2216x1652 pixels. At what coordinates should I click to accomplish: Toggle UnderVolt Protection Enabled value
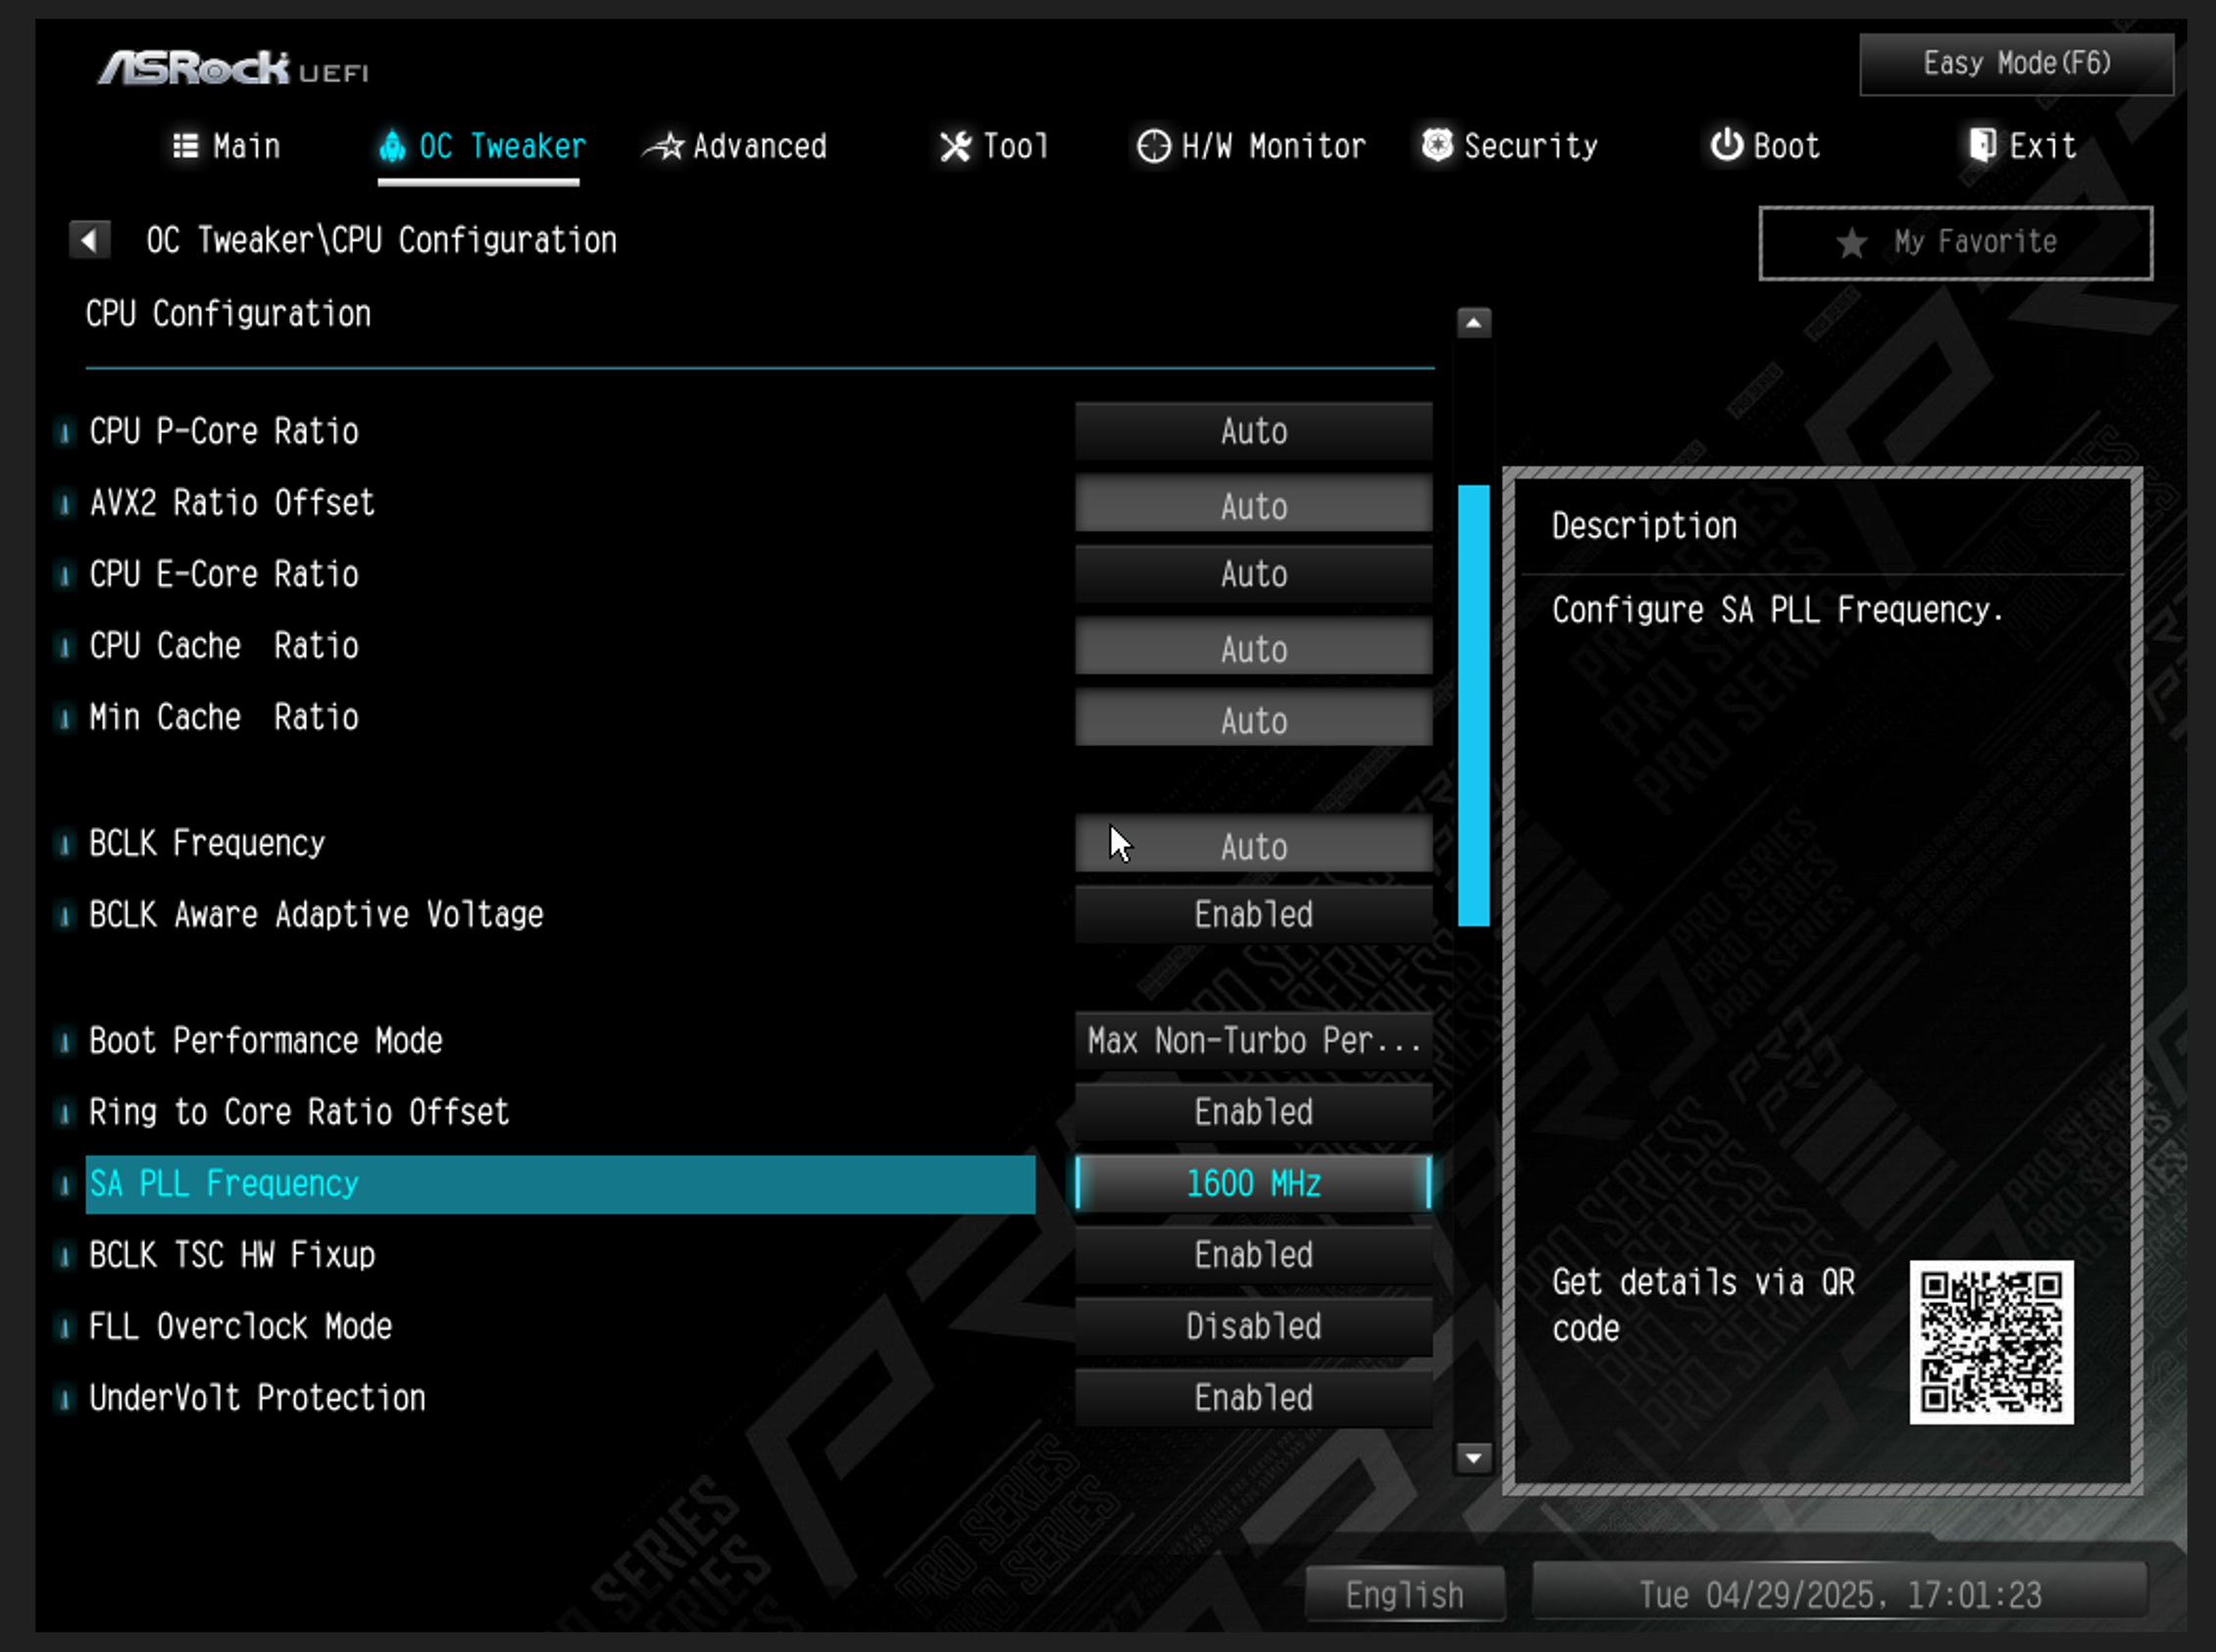pyautogui.click(x=1253, y=1397)
